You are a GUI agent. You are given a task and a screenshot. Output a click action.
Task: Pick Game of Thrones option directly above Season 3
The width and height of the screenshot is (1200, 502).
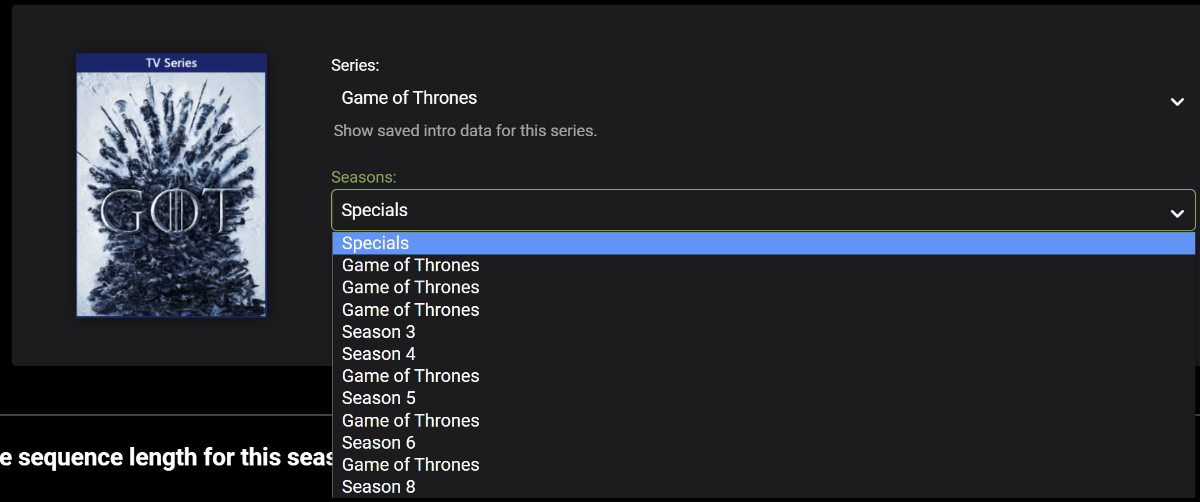pos(410,310)
